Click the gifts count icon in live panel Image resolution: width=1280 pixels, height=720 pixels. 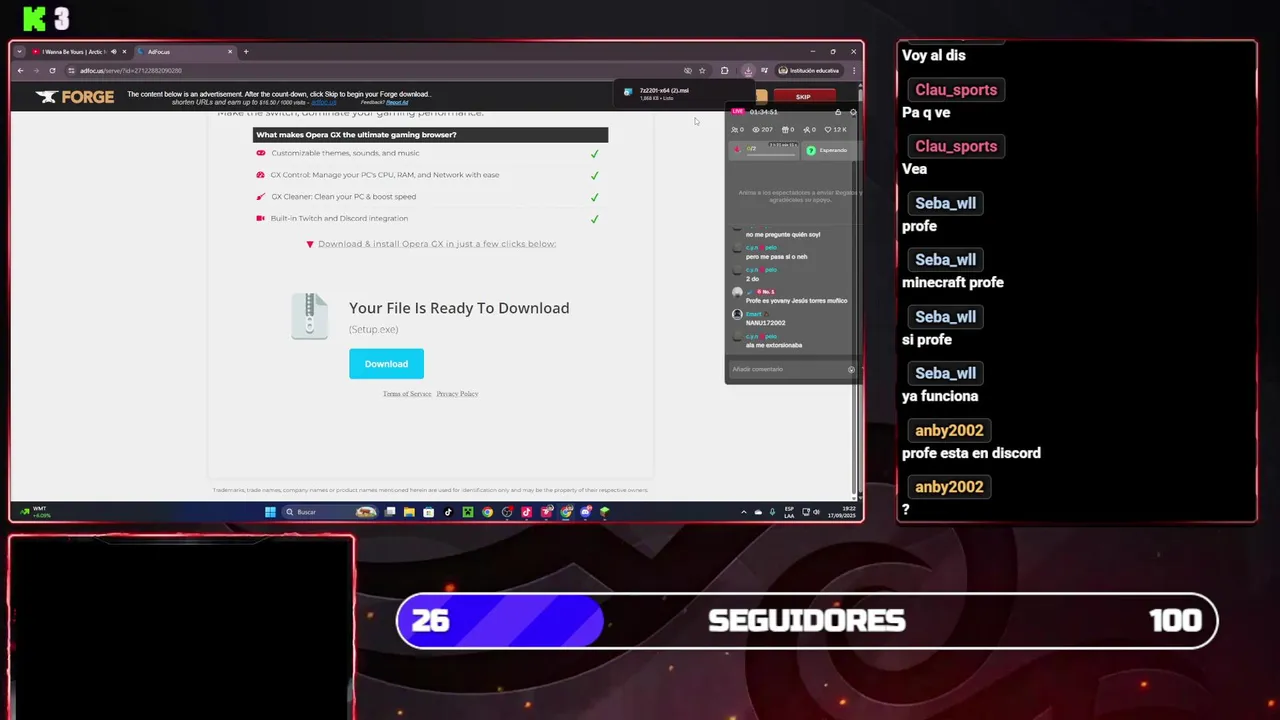(x=785, y=130)
